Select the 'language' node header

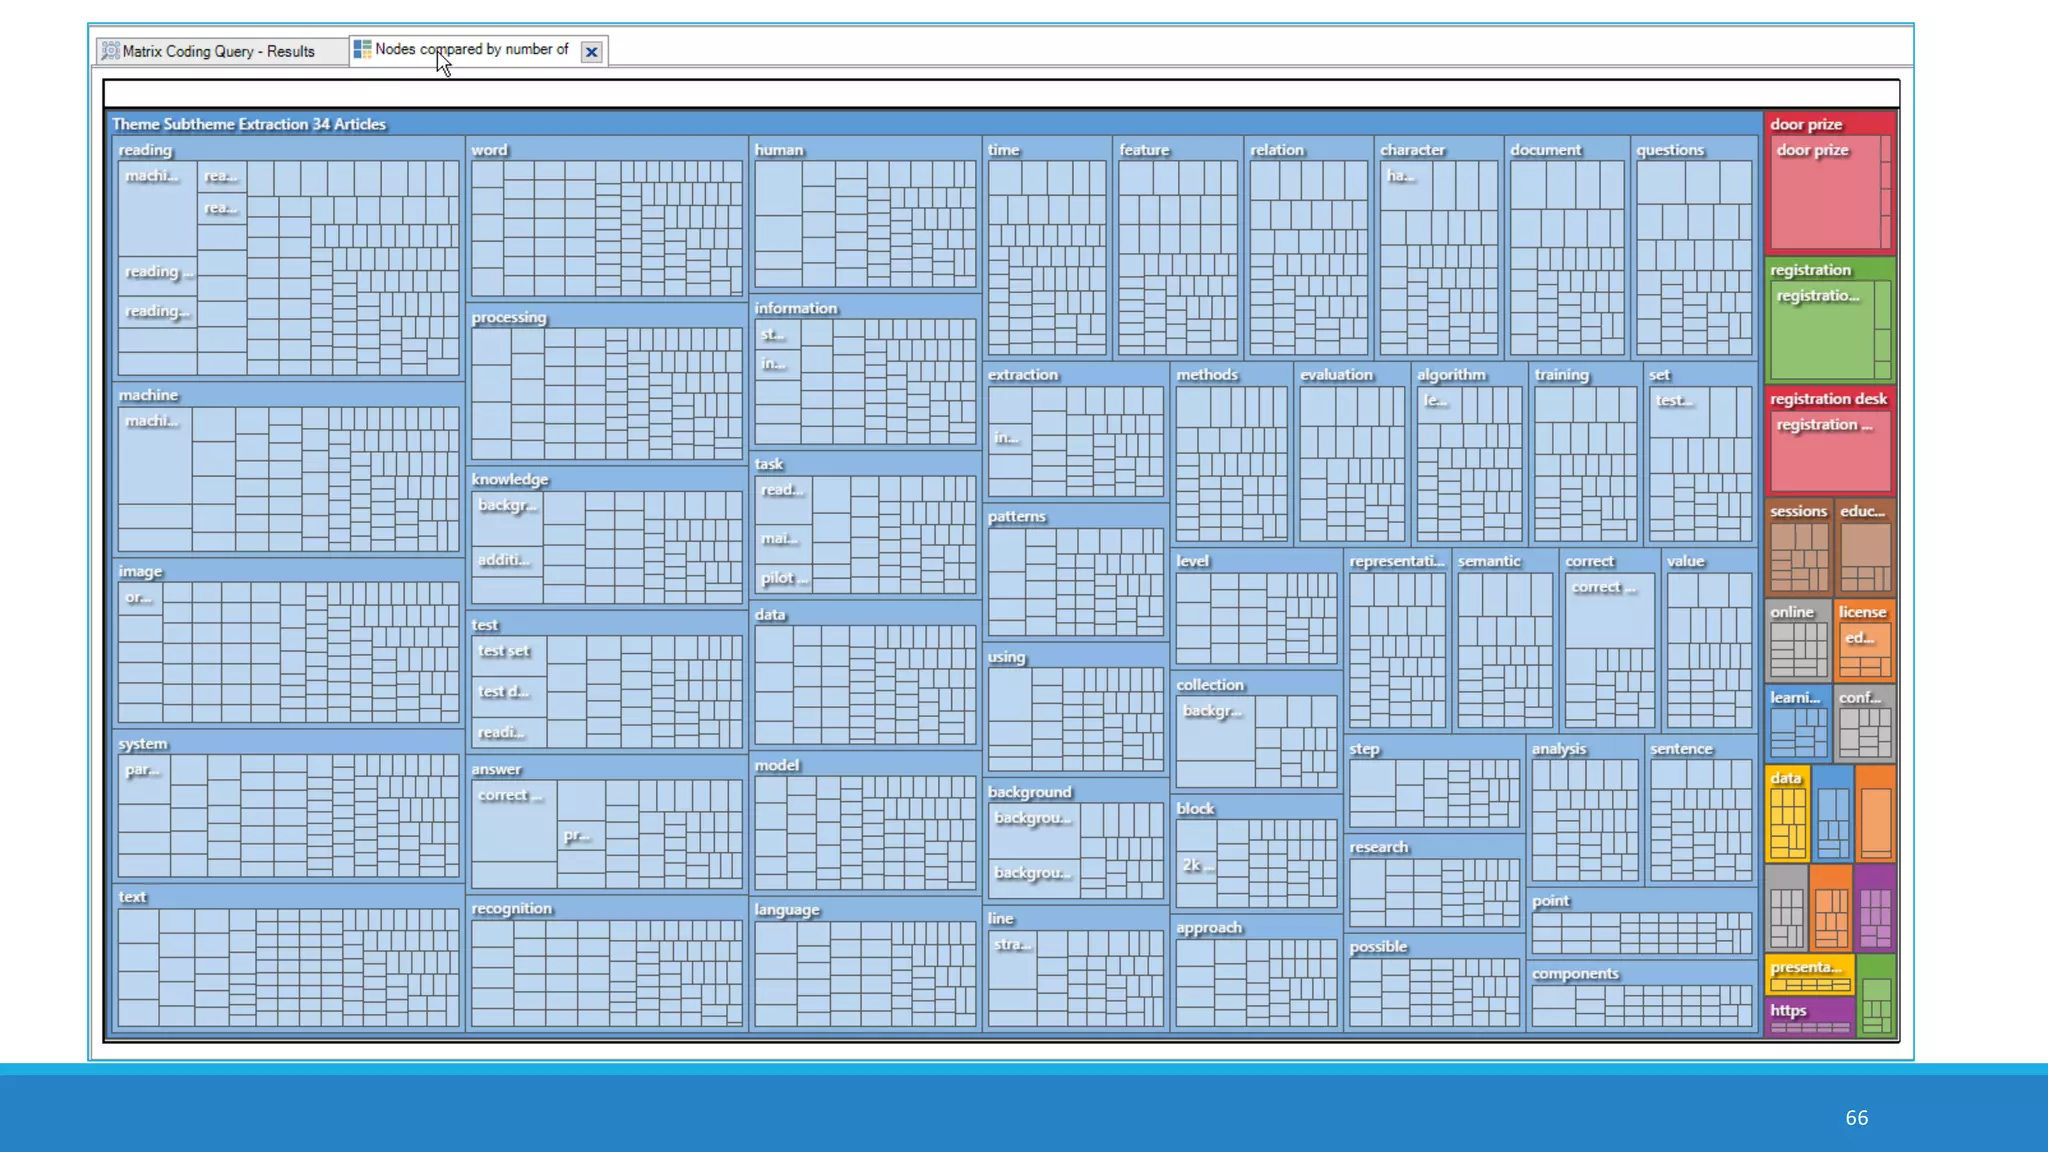[x=787, y=910]
